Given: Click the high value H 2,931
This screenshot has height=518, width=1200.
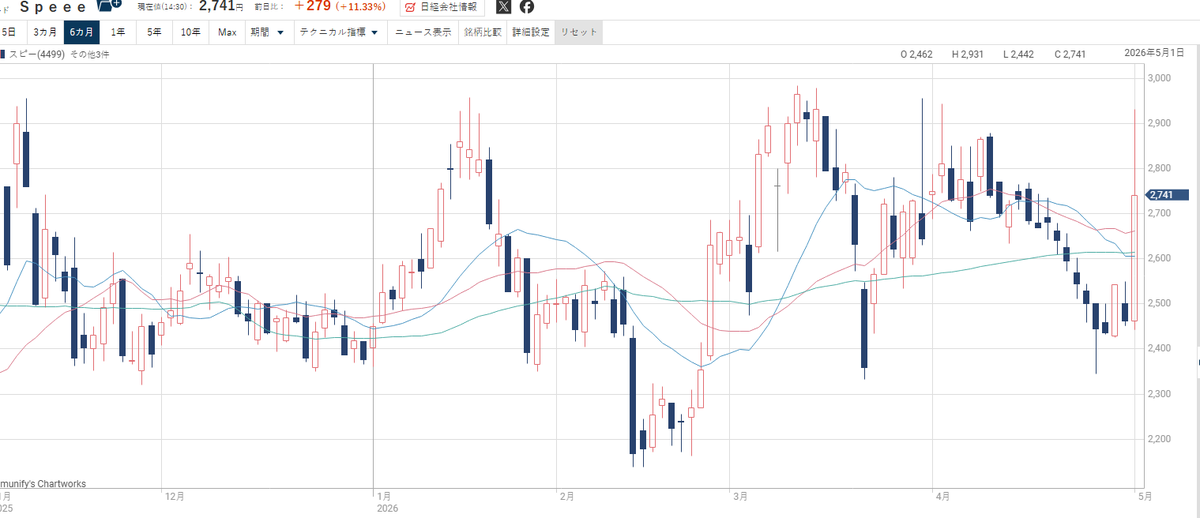Looking at the screenshot, I should coord(968,54).
